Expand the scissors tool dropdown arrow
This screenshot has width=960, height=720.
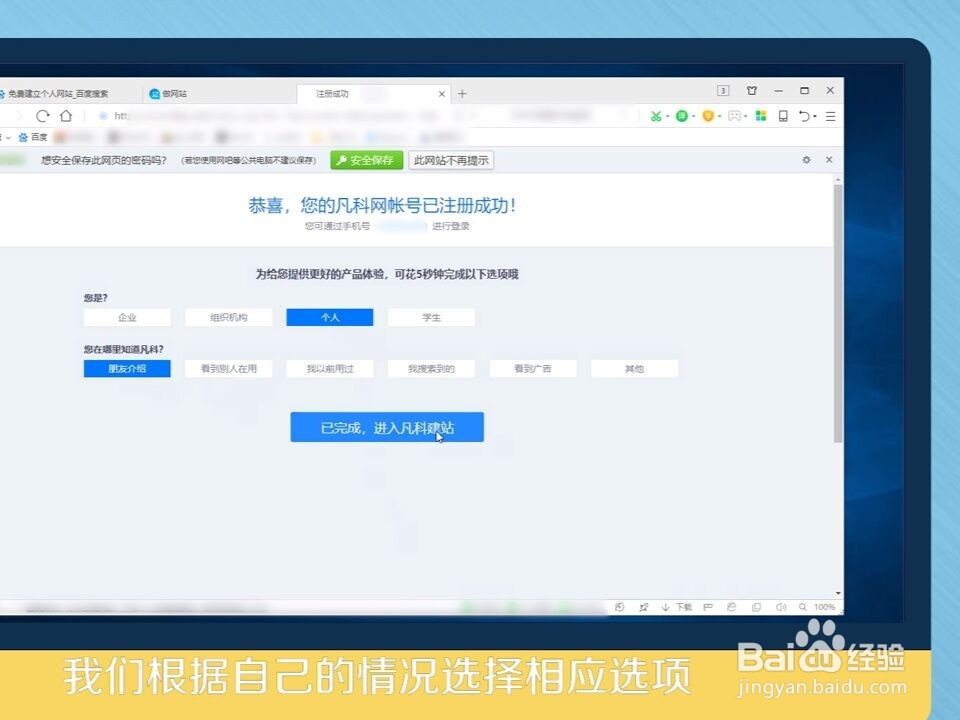667,116
